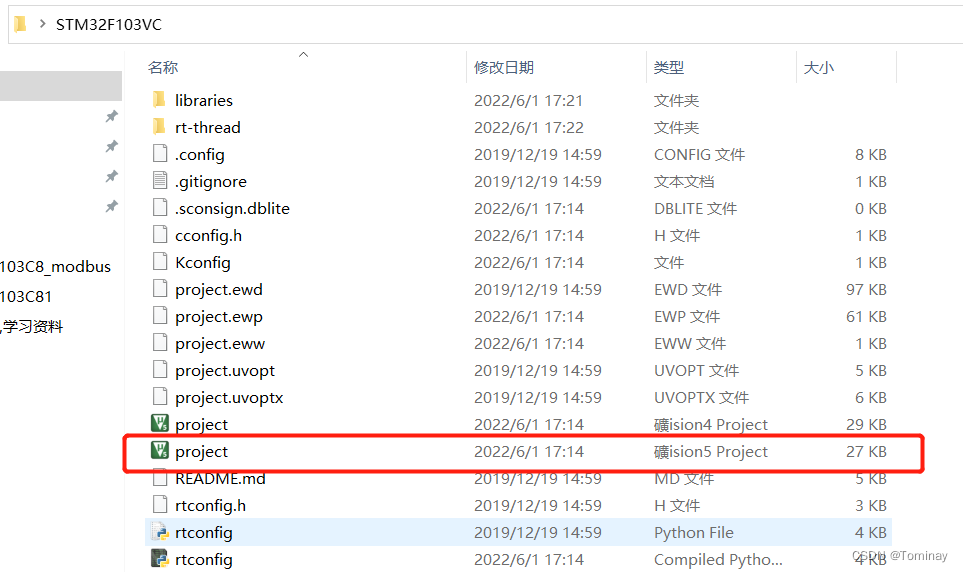Sort by the 修改日期 column header
Viewport: 963px width, 572px height.
pos(504,68)
